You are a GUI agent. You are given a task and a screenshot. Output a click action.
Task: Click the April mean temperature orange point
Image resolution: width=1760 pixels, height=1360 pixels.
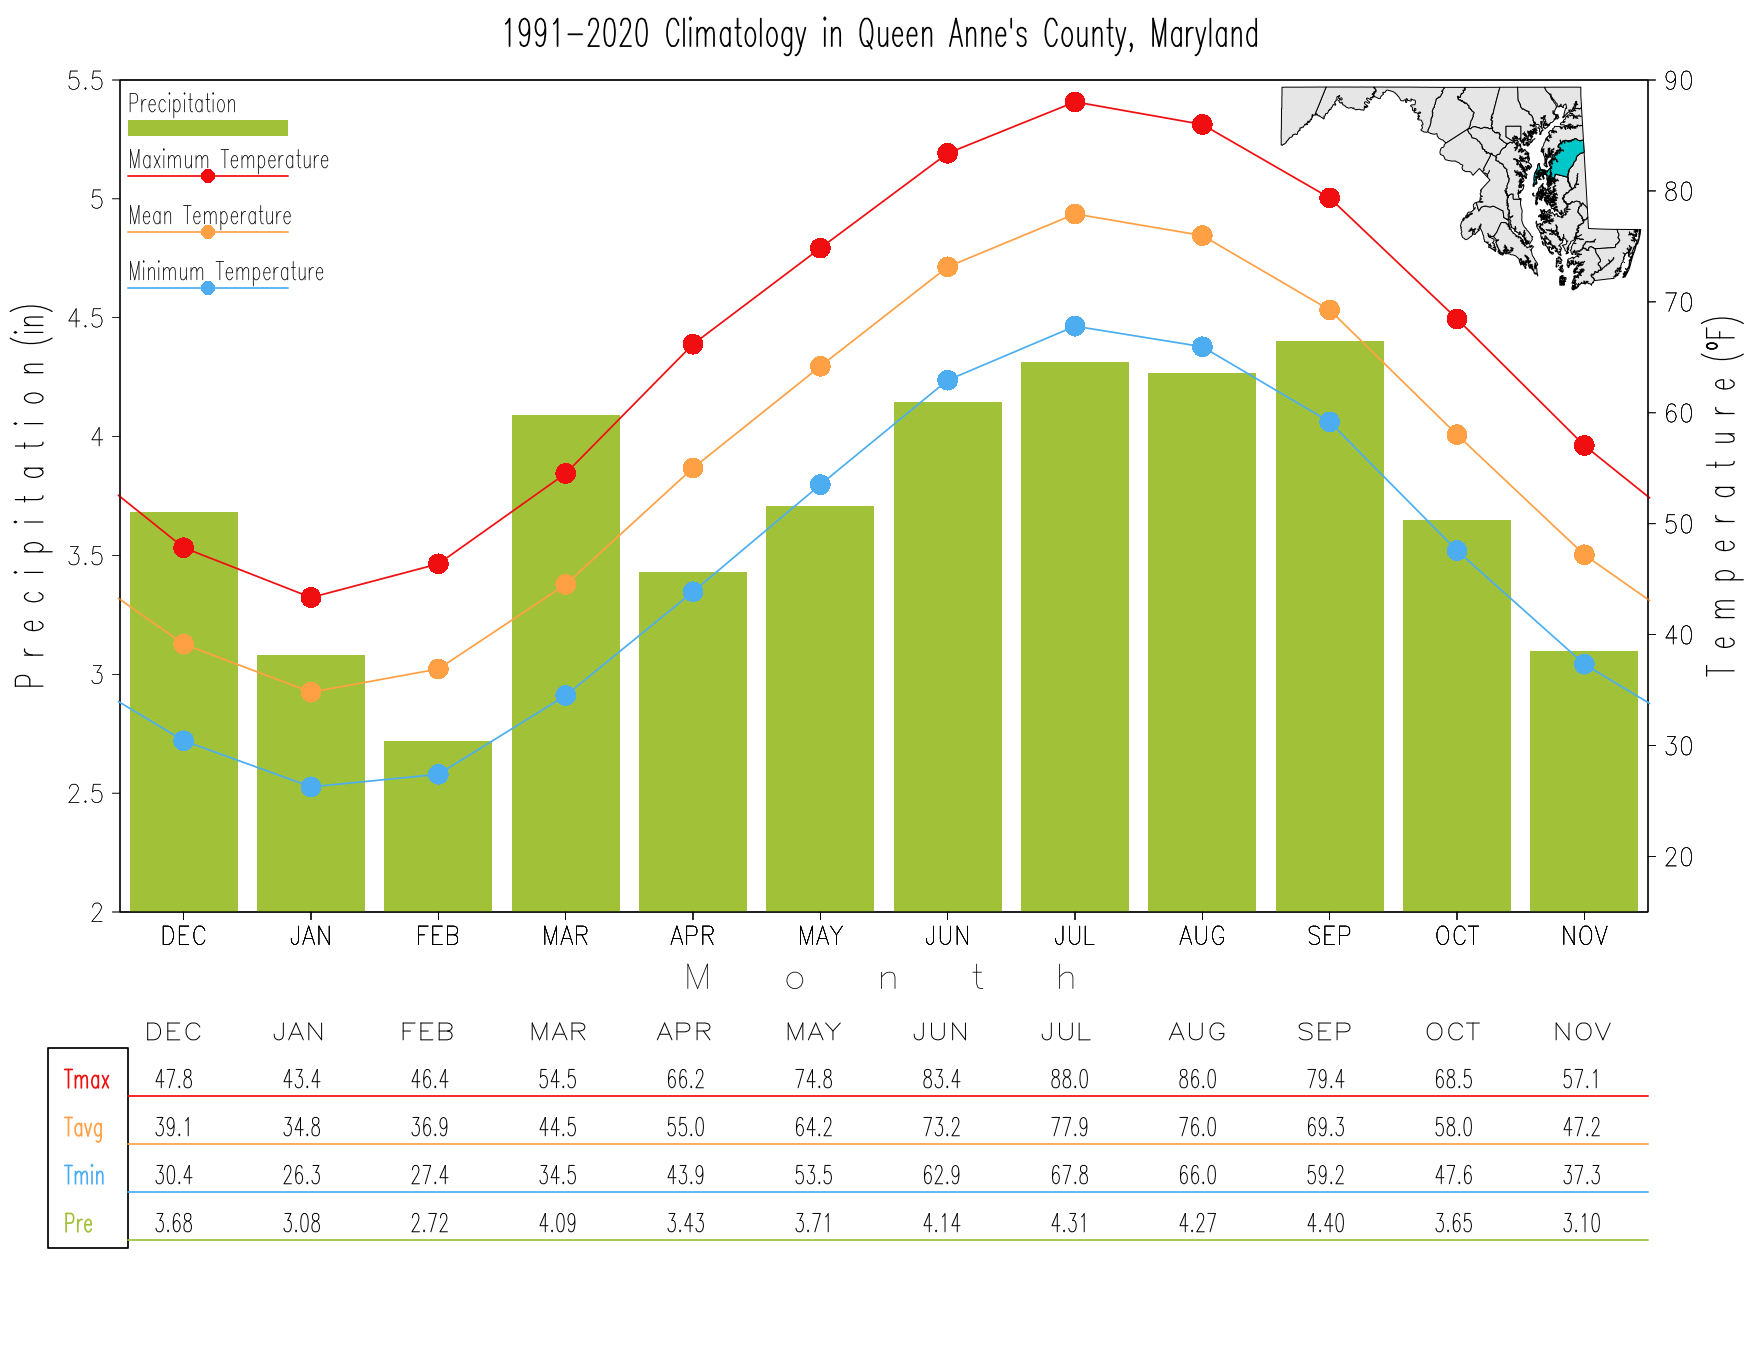point(693,468)
